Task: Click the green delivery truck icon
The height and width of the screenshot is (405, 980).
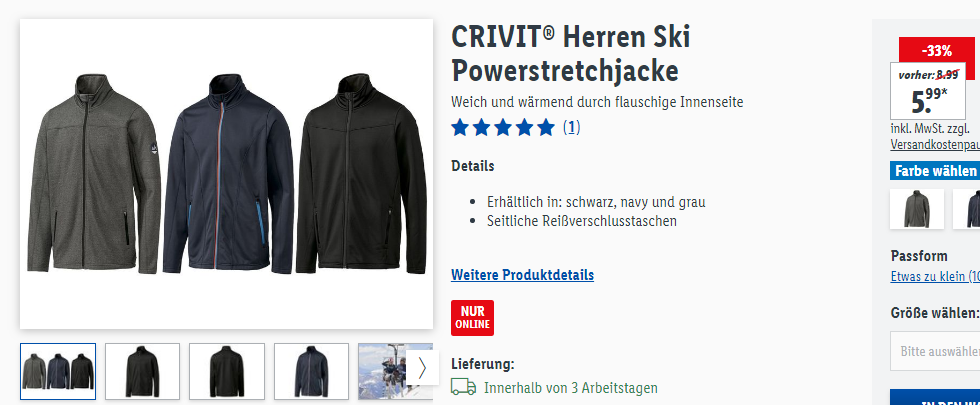Action: 463,388
